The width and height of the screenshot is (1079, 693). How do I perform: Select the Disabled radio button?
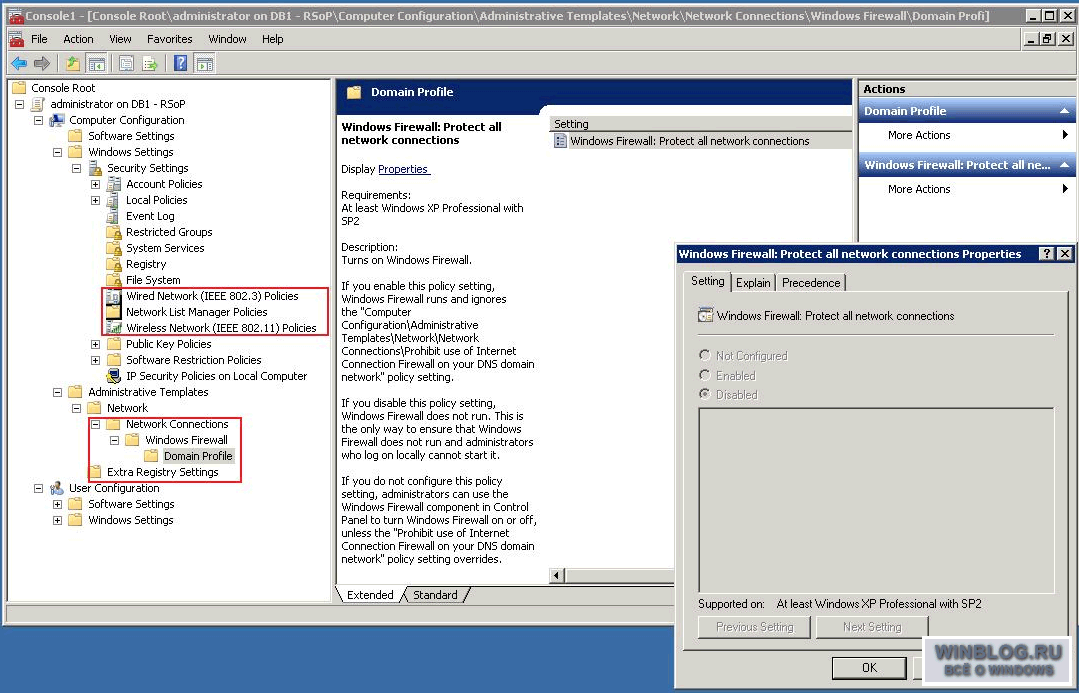click(x=704, y=394)
